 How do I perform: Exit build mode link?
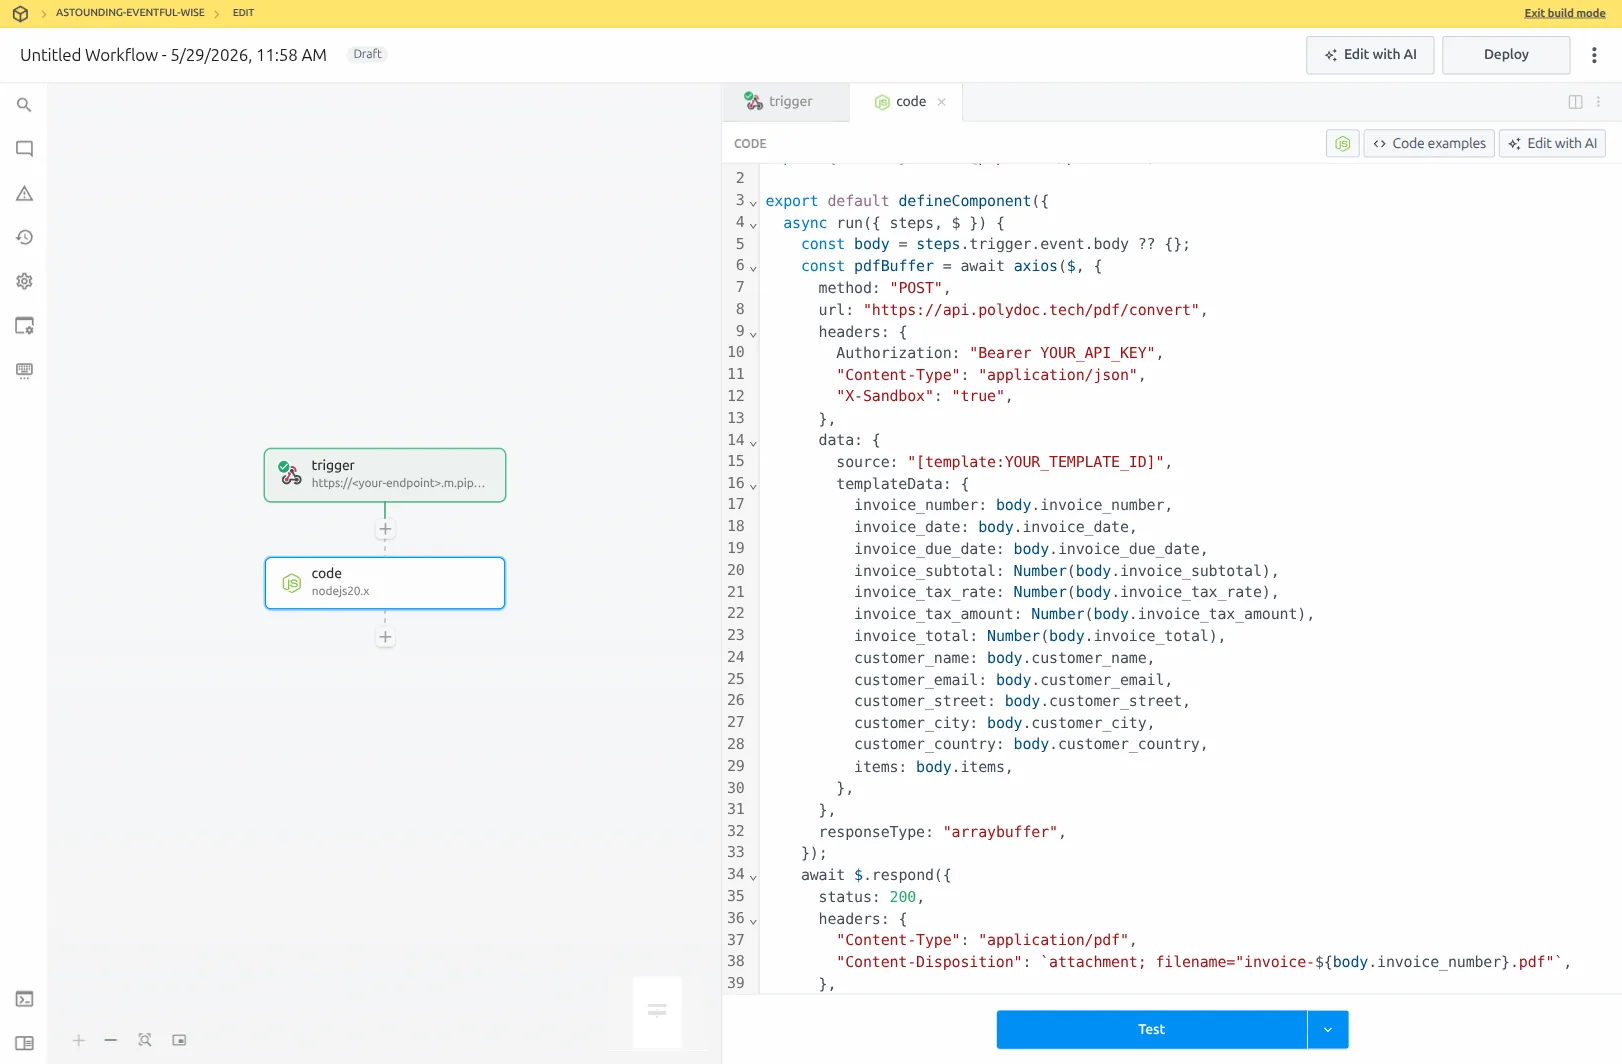click(1564, 13)
